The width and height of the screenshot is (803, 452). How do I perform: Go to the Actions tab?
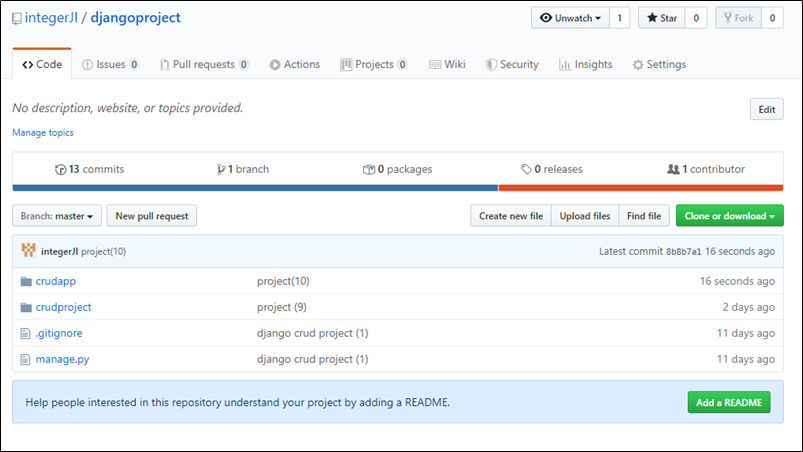point(295,64)
